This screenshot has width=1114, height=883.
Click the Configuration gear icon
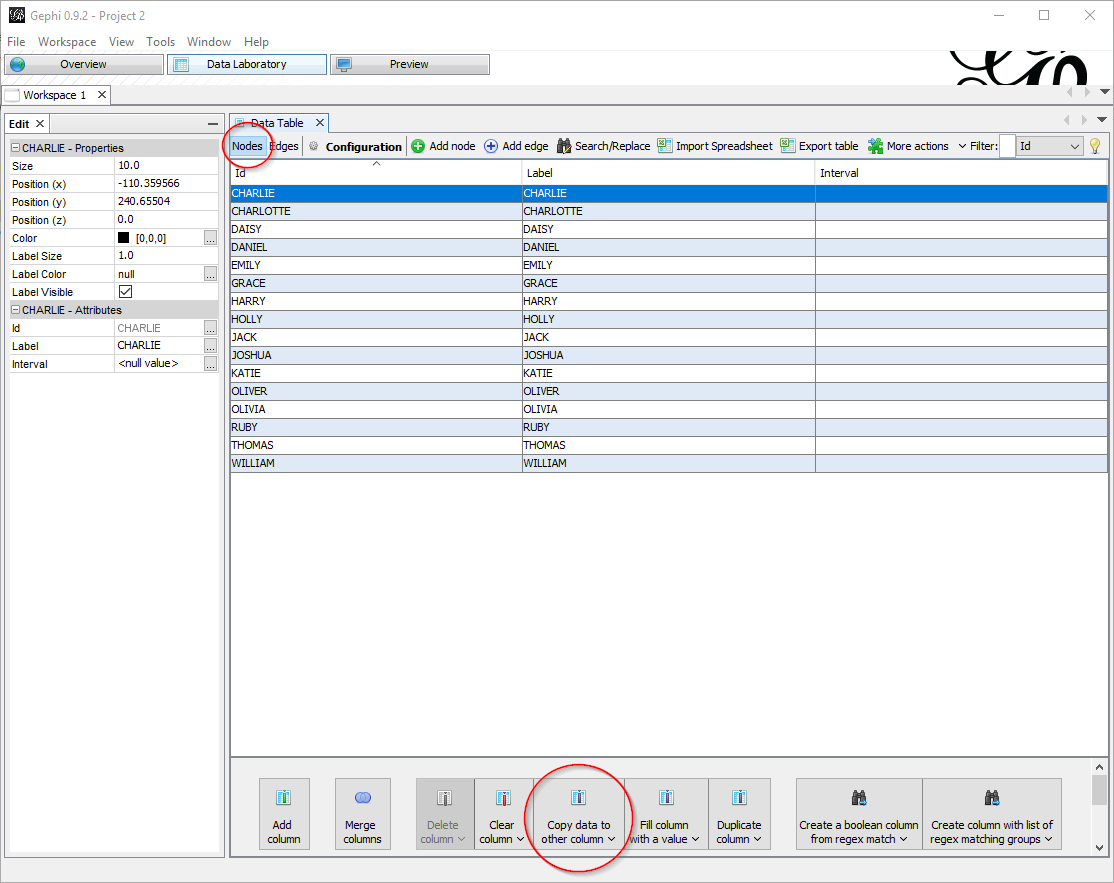pos(313,146)
